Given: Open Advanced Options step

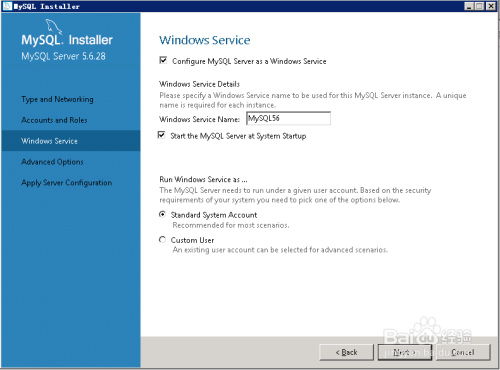Looking at the screenshot, I should pos(52,162).
